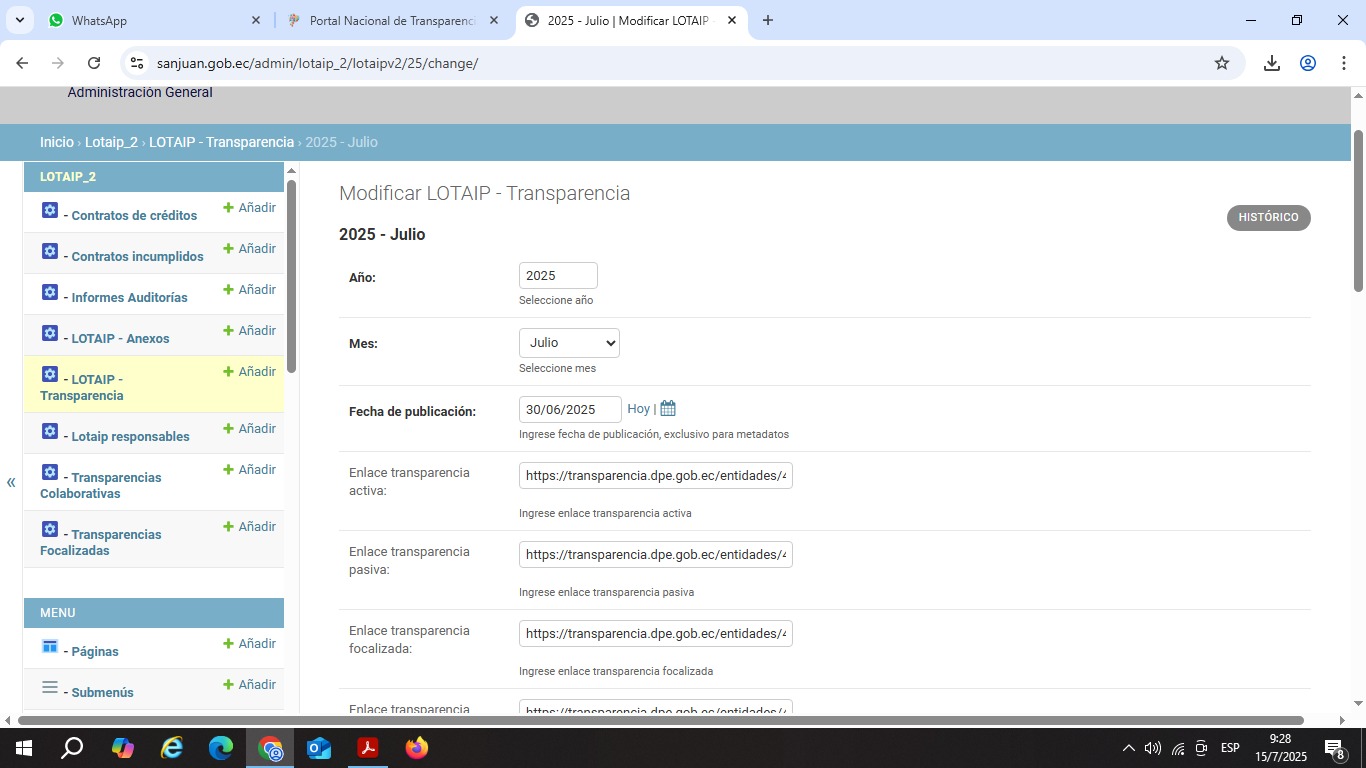Open Informes Auditorías in the sidebar

[129, 297]
